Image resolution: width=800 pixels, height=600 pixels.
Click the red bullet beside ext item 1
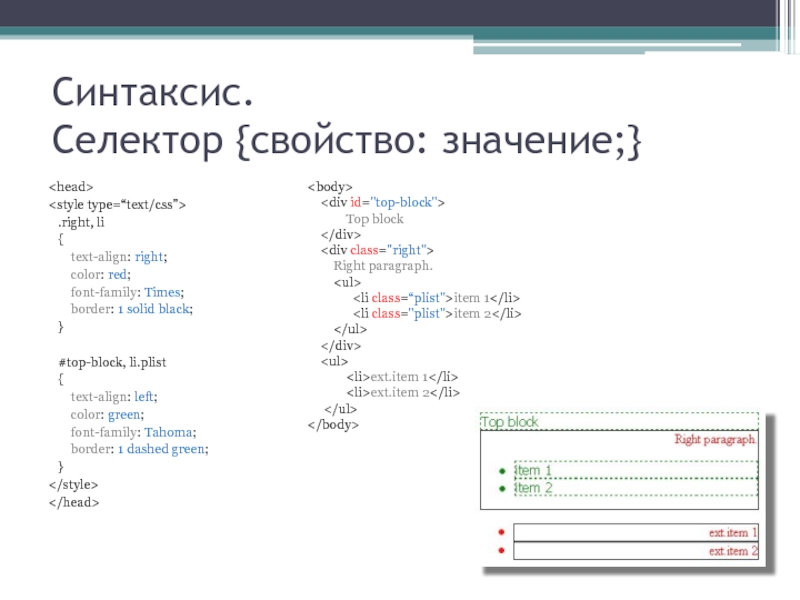501,533
